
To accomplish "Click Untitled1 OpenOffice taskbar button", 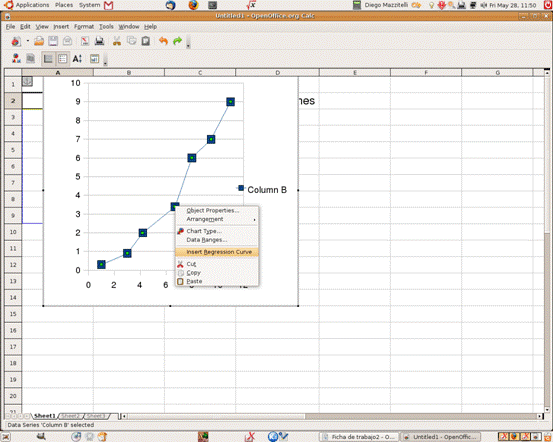I will pos(441,437).
